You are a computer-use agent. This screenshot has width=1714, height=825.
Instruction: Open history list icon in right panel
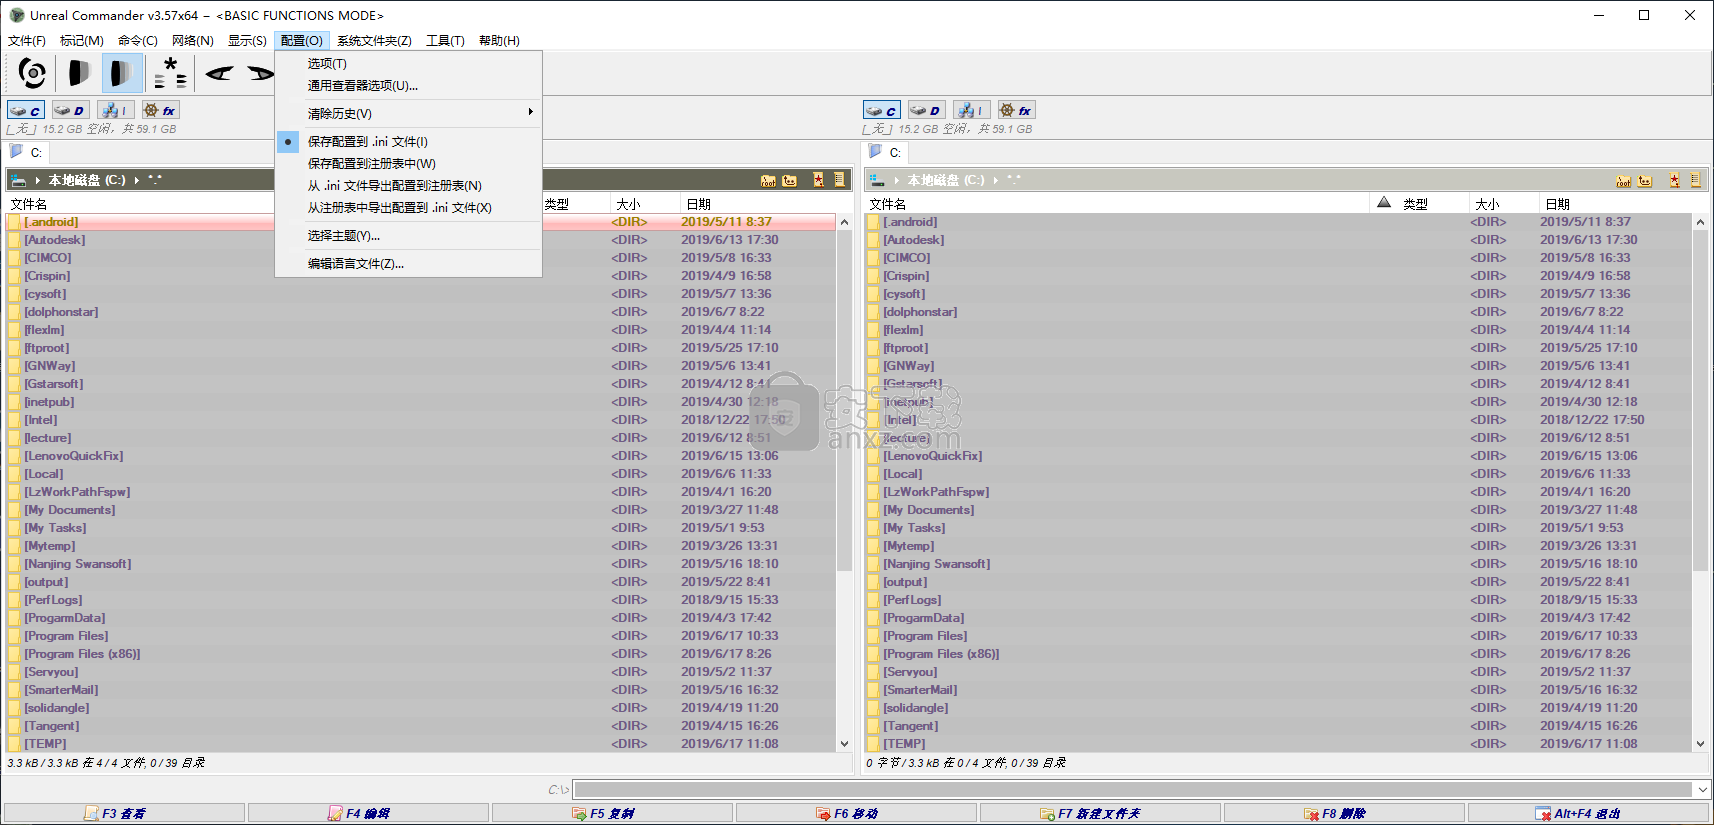click(1695, 180)
